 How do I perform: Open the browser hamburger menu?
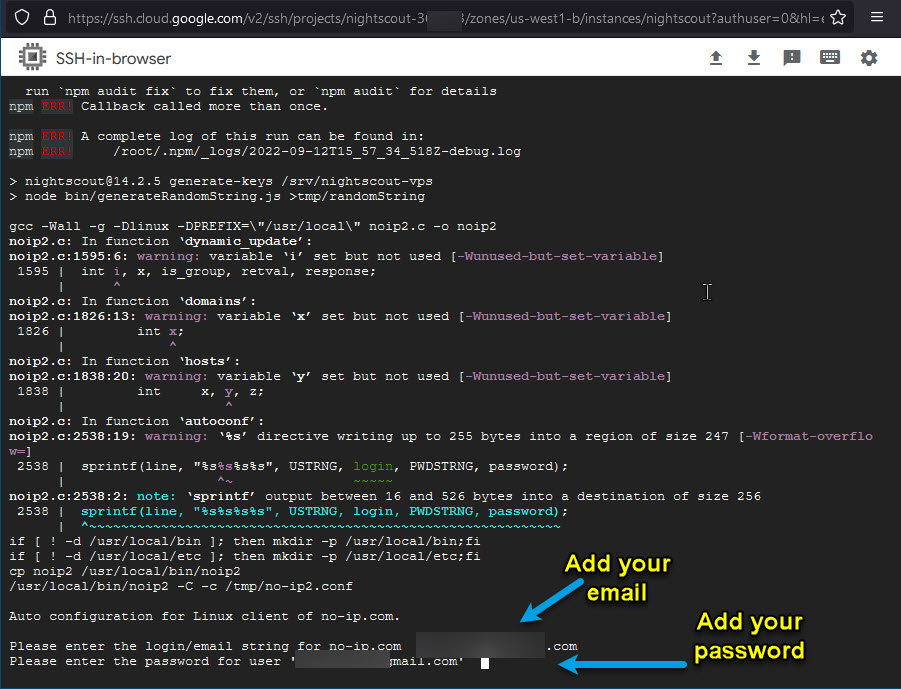877,17
